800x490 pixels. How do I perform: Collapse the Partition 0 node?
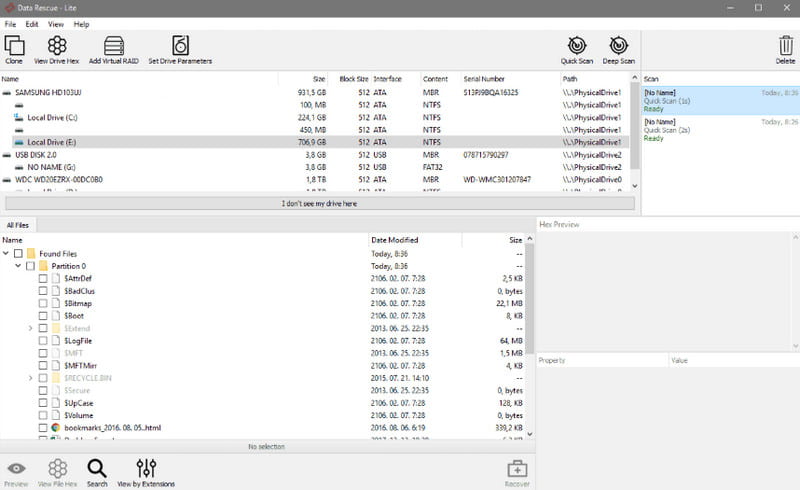point(18,266)
